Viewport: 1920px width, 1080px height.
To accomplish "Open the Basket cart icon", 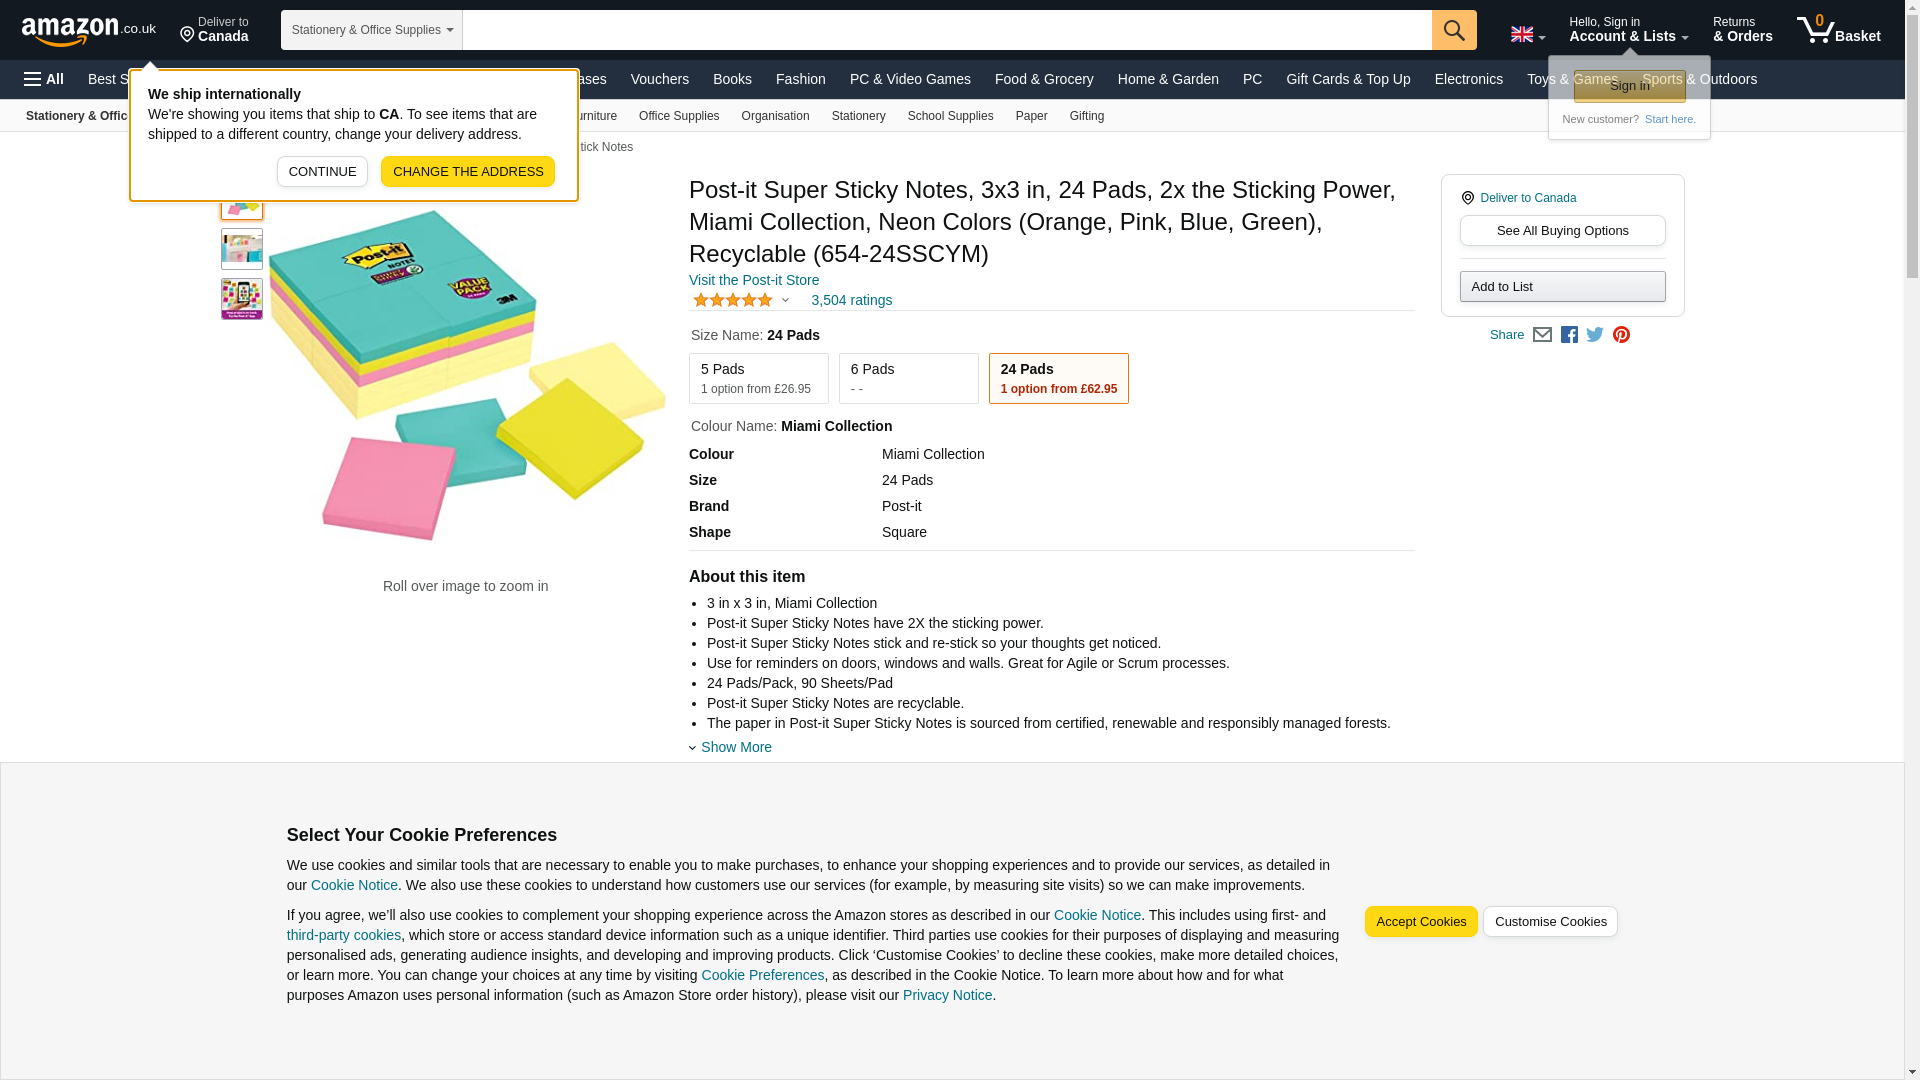I will (x=1838, y=30).
